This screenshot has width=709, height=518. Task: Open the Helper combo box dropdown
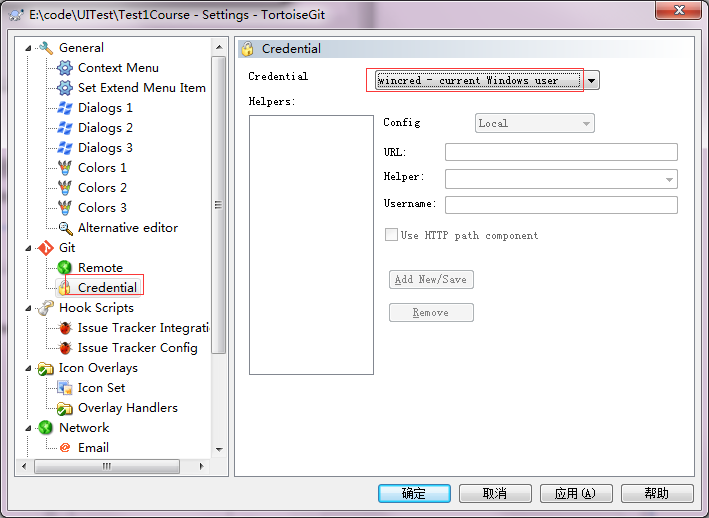click(x=669, y=179)
